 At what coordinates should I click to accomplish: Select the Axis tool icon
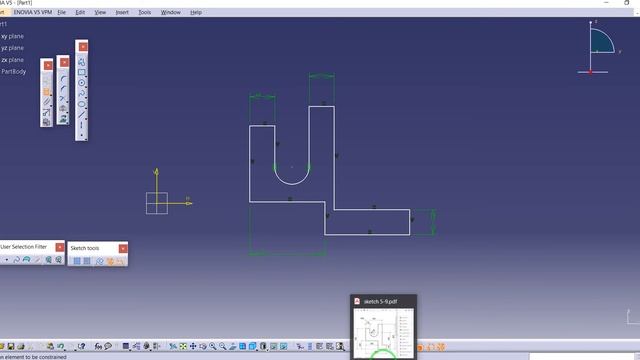[x=82, y=124]
